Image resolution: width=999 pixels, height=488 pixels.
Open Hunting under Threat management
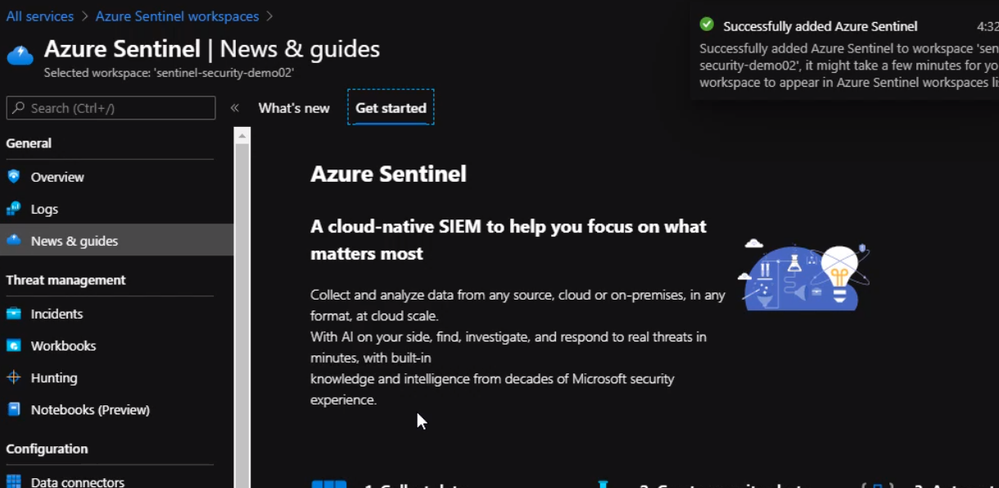[54, 378]
